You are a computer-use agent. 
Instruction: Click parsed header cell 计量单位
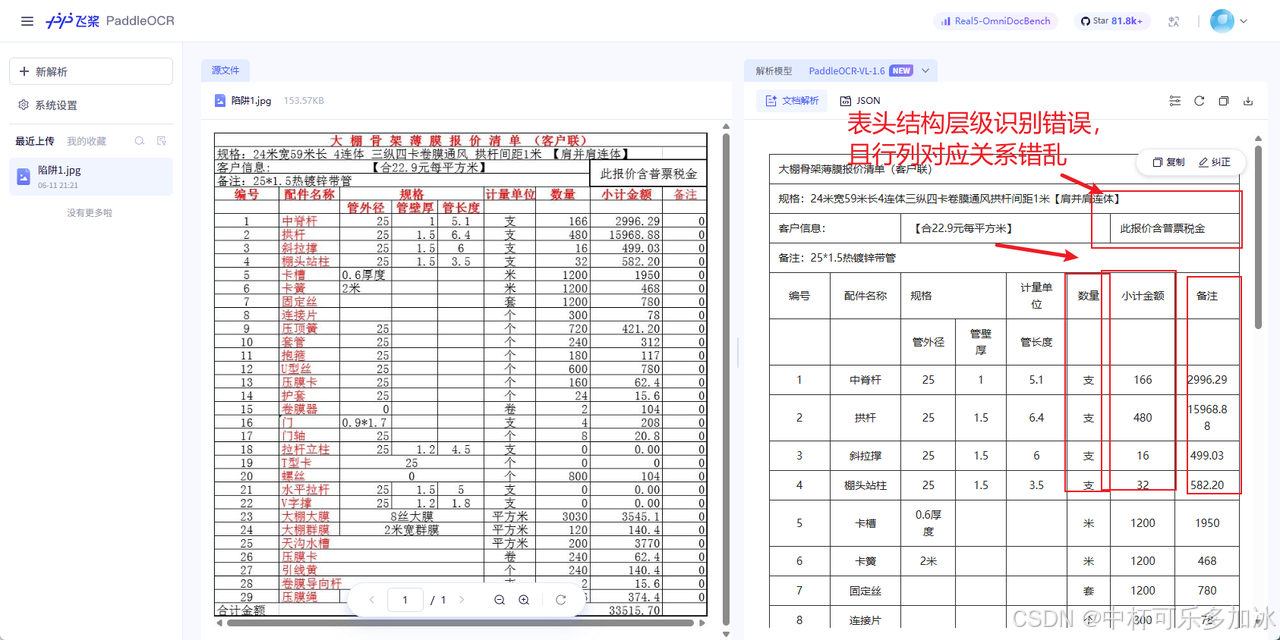coord(1036,296)
